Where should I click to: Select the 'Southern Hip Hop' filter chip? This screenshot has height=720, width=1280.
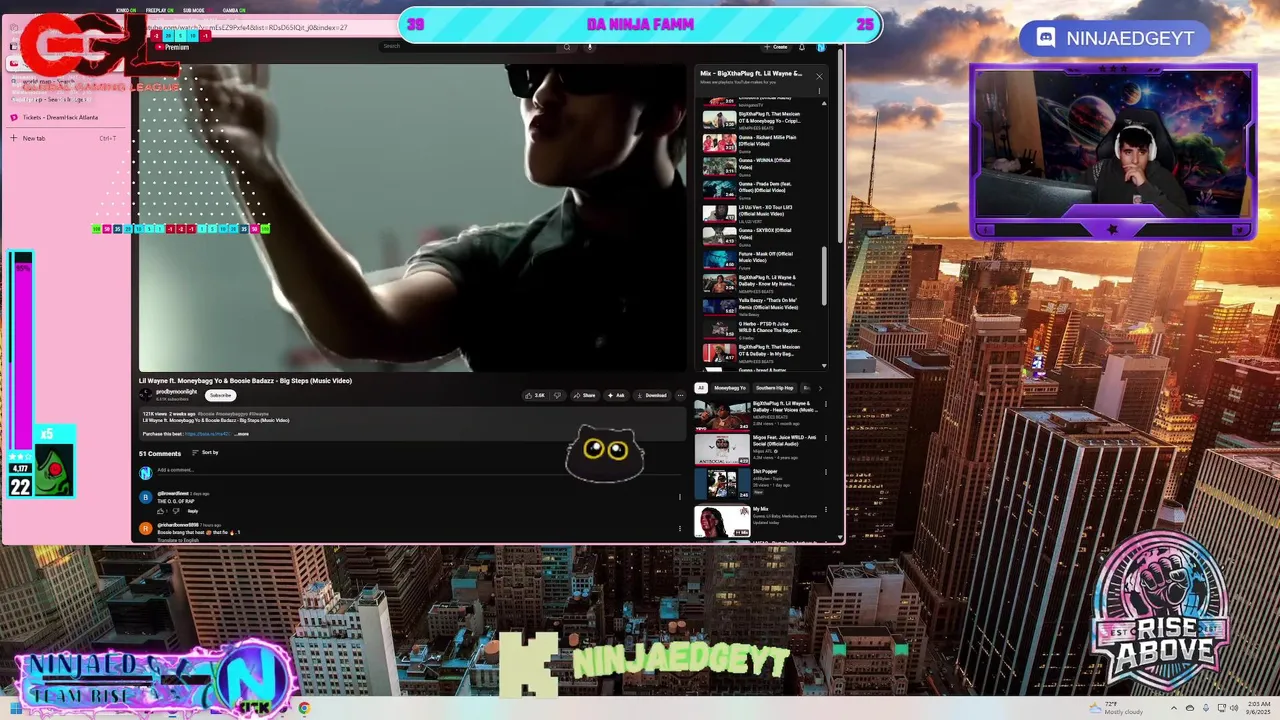[x=775, y=388]
